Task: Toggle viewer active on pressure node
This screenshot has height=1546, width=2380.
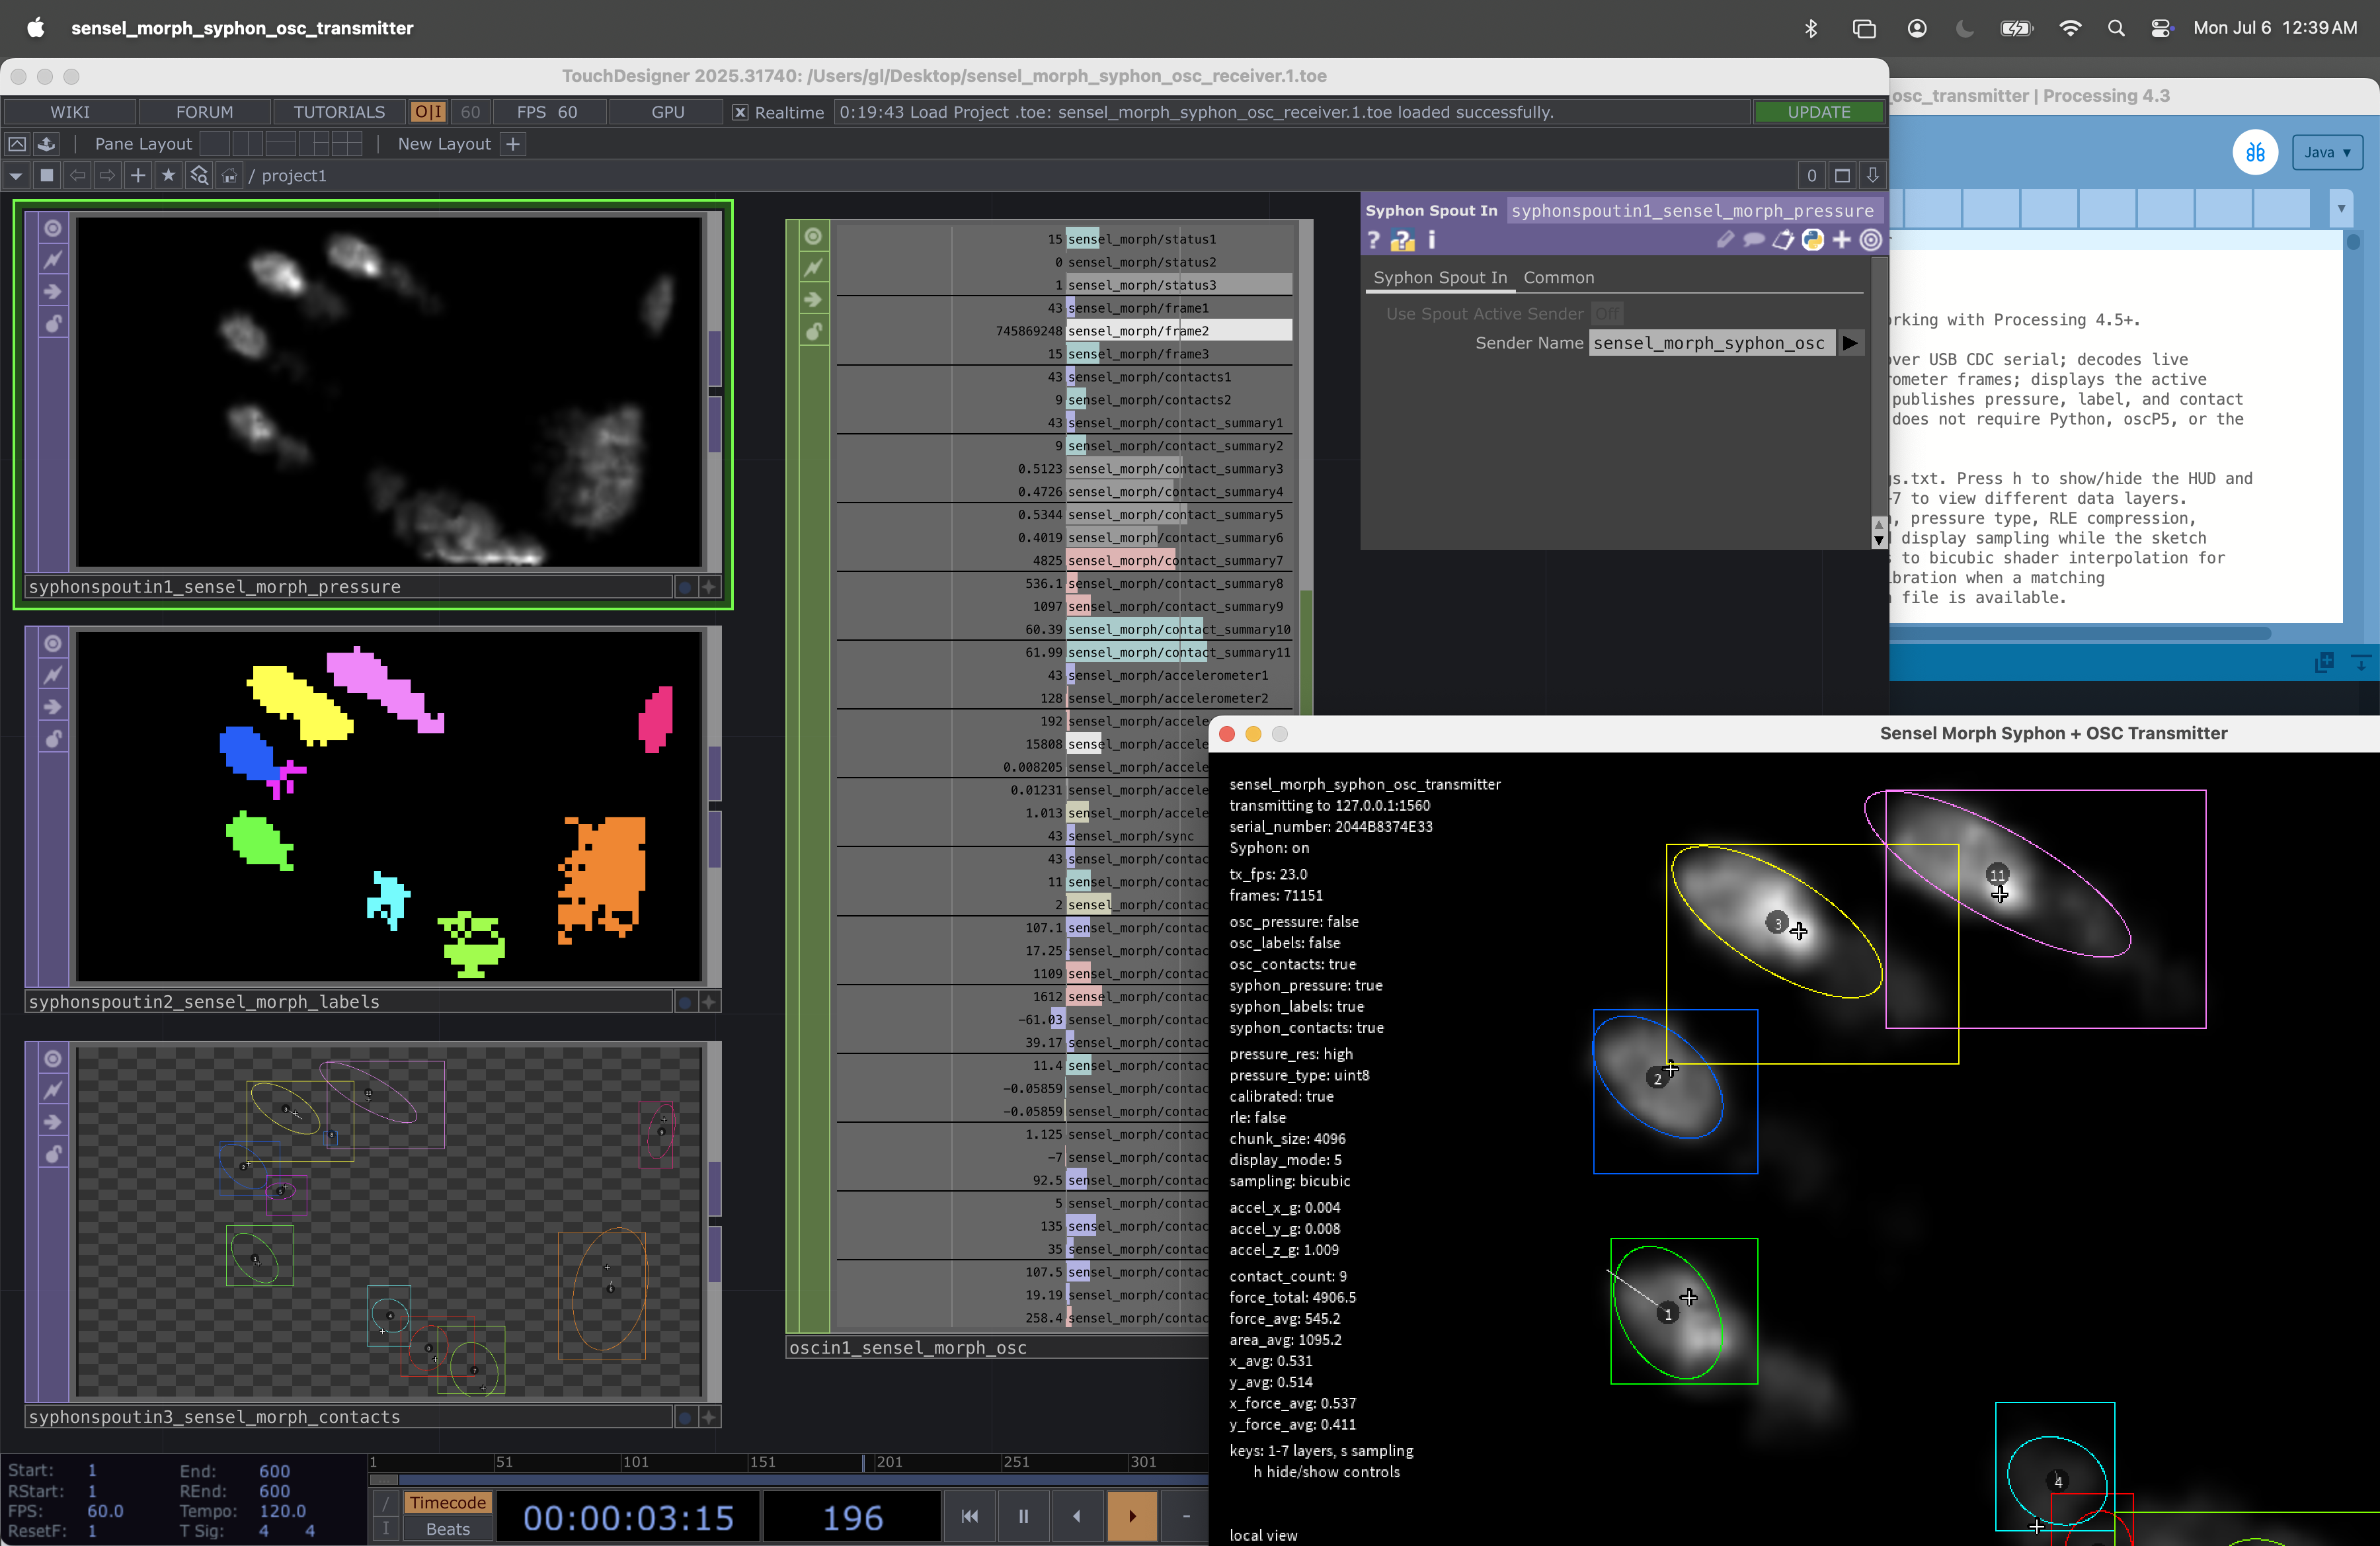Action: click(53, 229)
